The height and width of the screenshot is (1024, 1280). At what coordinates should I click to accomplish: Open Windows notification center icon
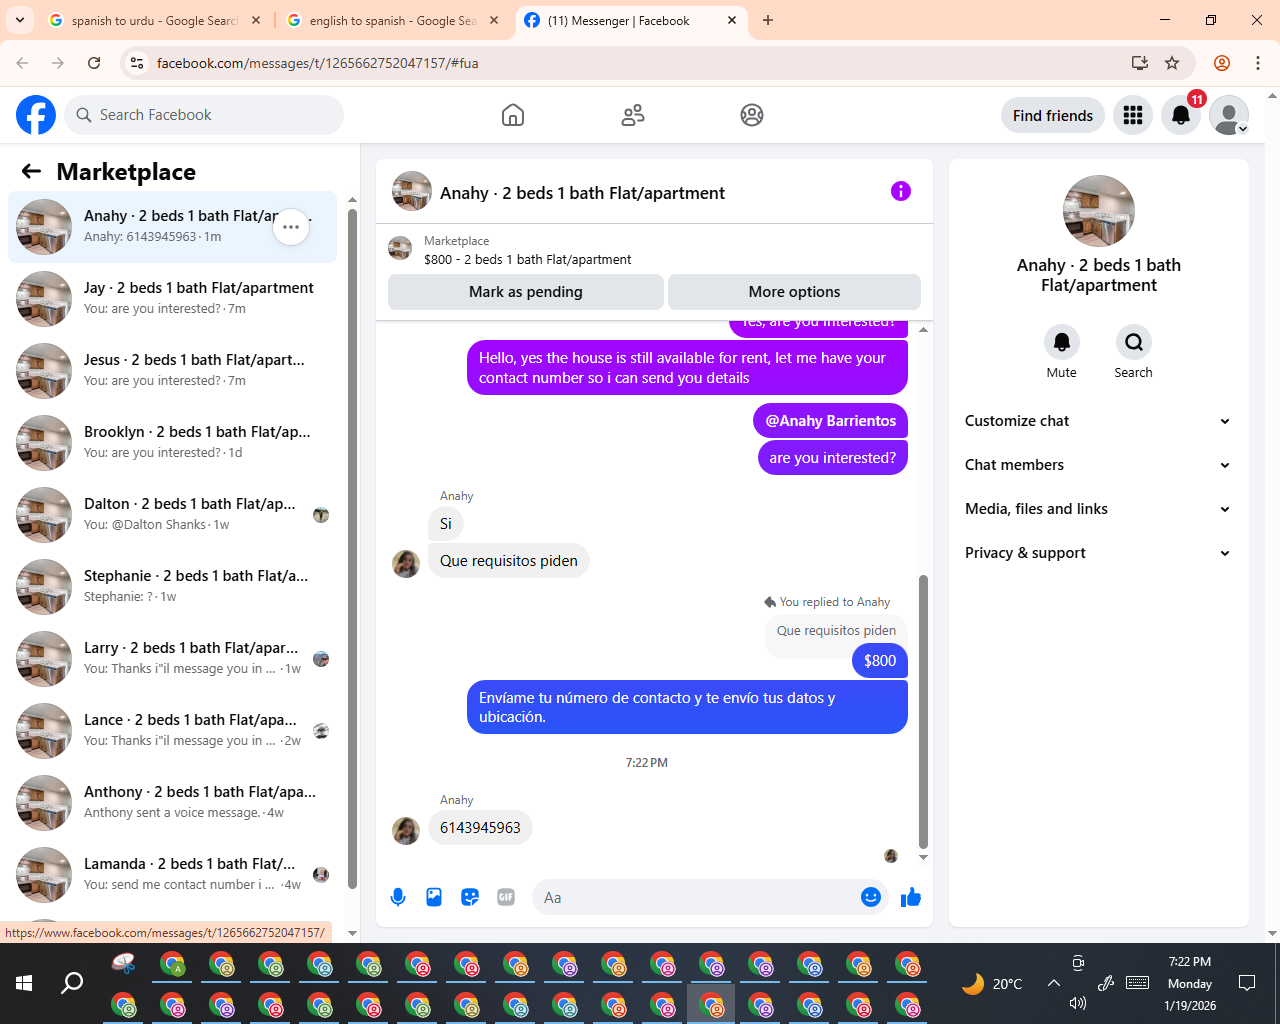tap(1247, 983)
